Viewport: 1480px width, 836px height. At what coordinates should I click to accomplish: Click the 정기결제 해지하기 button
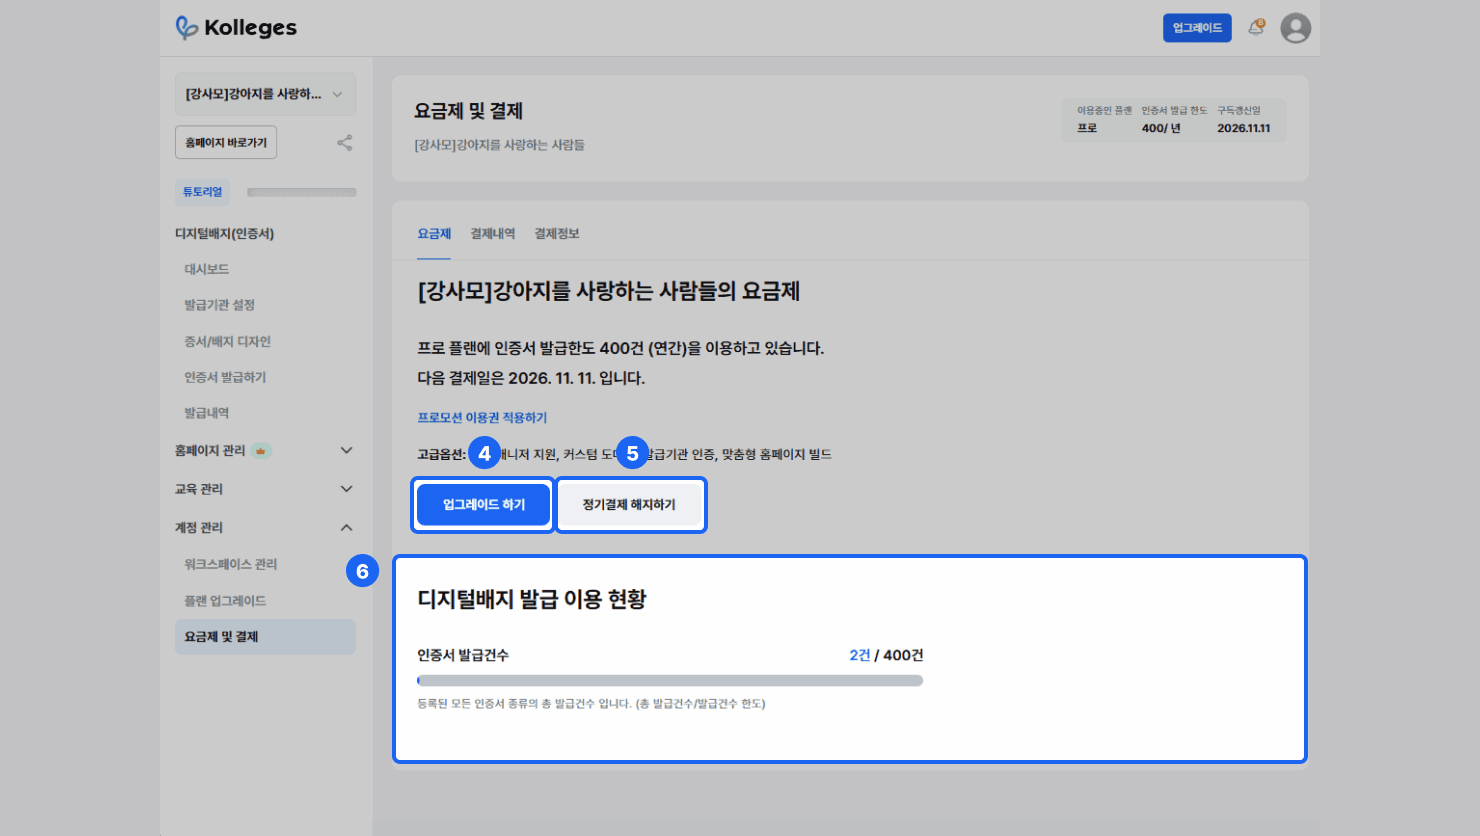(x=630, y=505)
